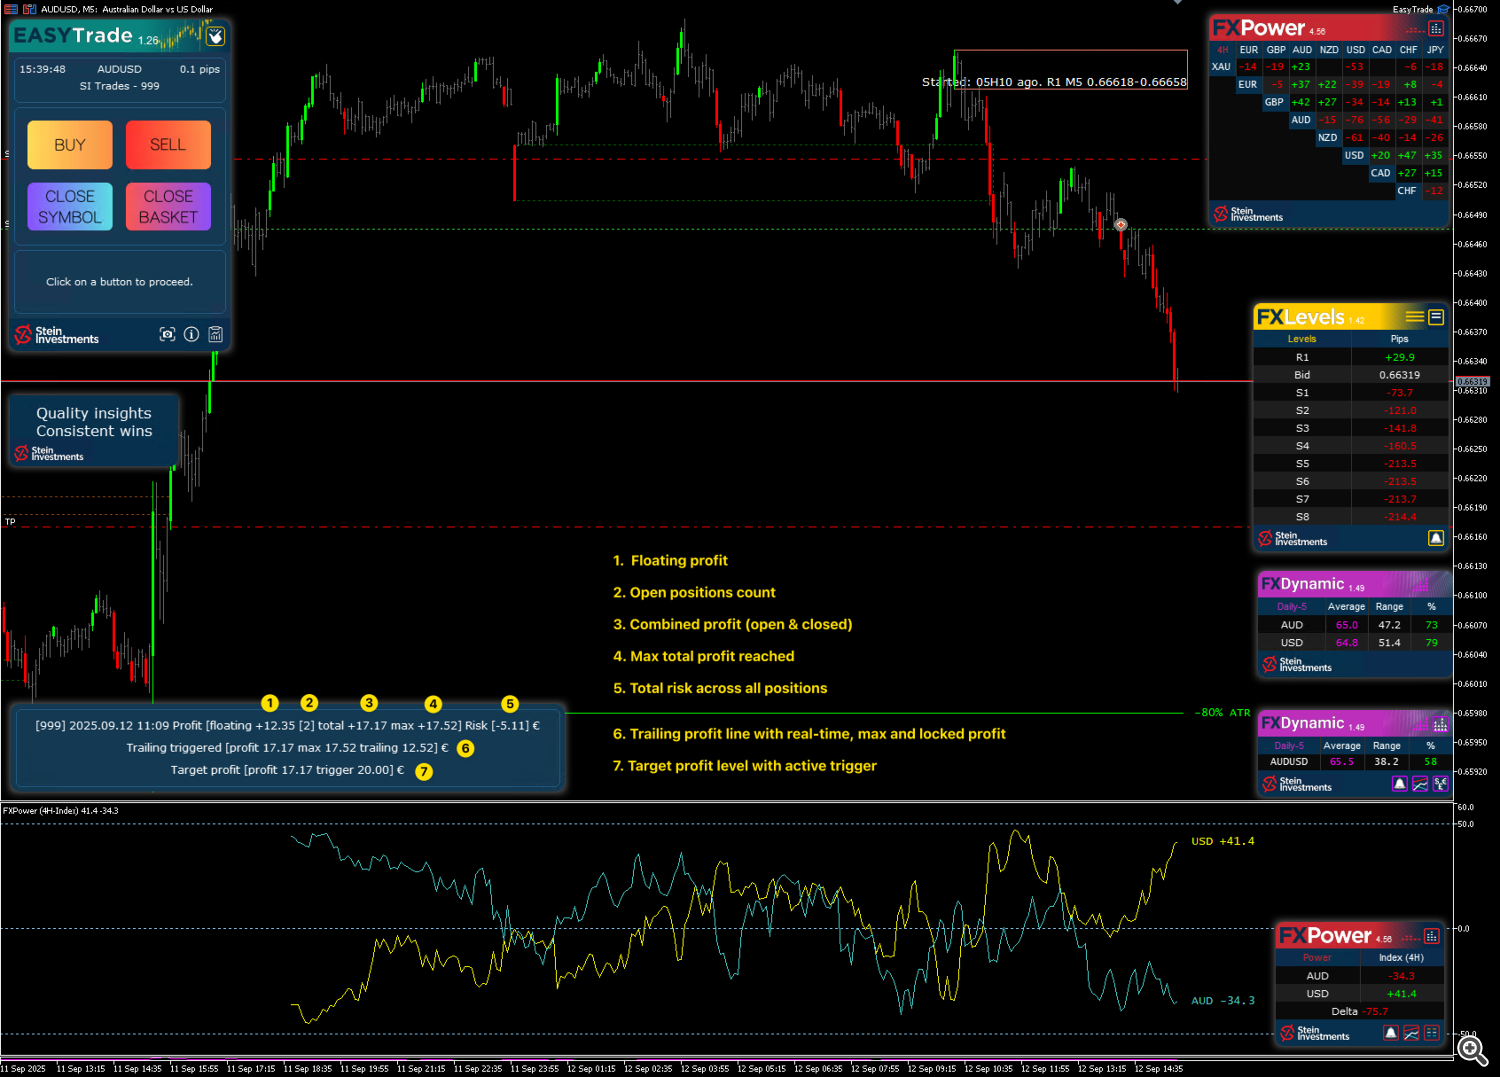Click the Quality insights Consistent wins banner

click(93, 430)
